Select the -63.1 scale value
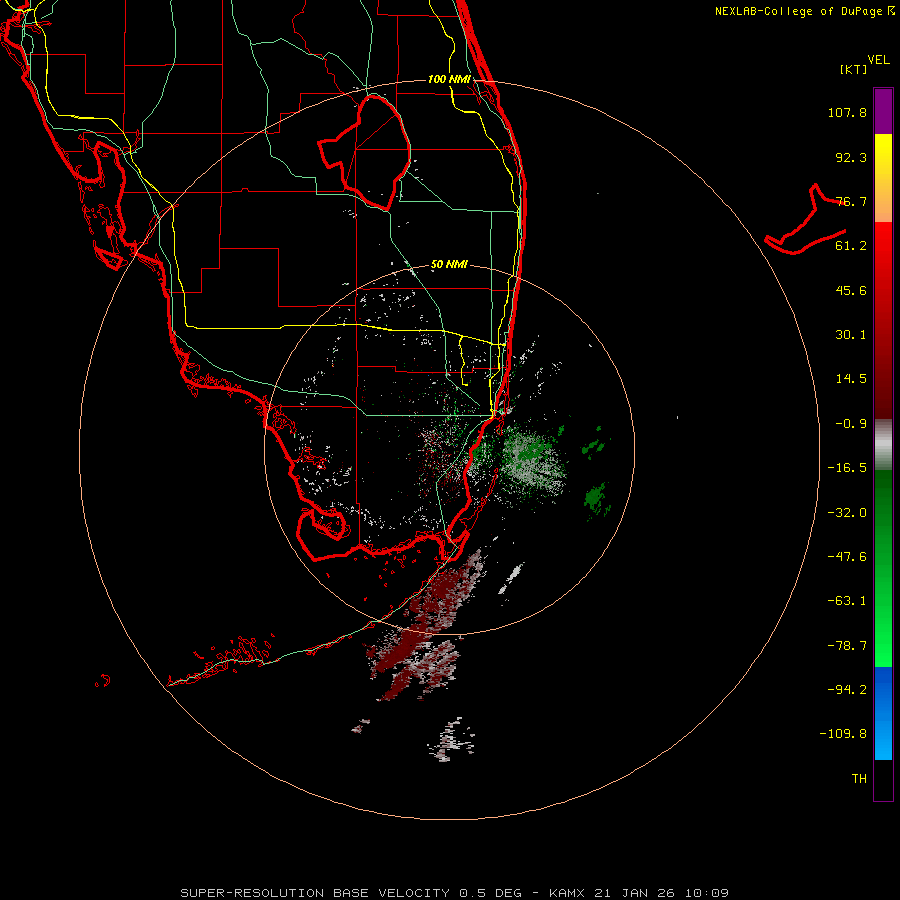 [x=847, y=601]
